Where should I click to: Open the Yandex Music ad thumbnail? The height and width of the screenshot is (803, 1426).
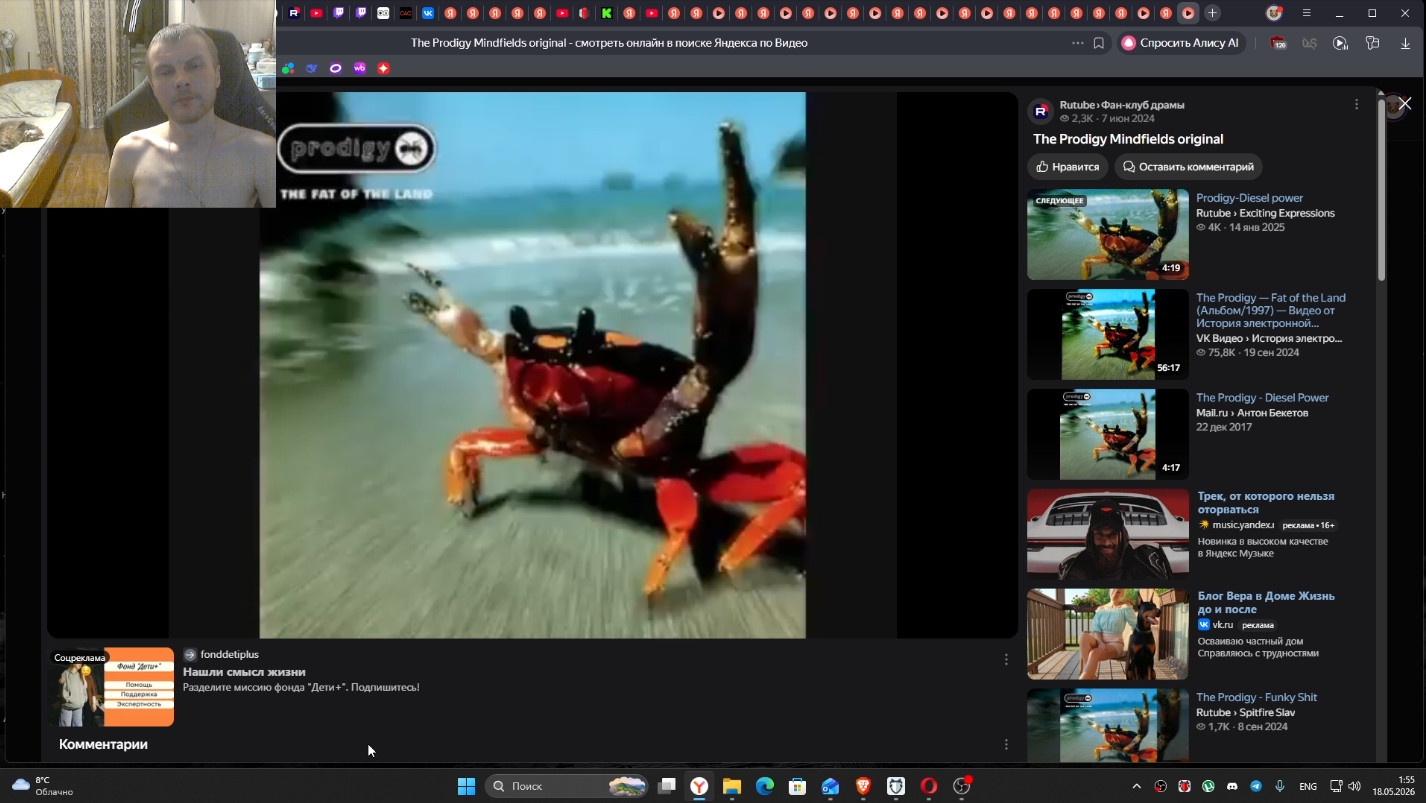[x=1108, y=534]
